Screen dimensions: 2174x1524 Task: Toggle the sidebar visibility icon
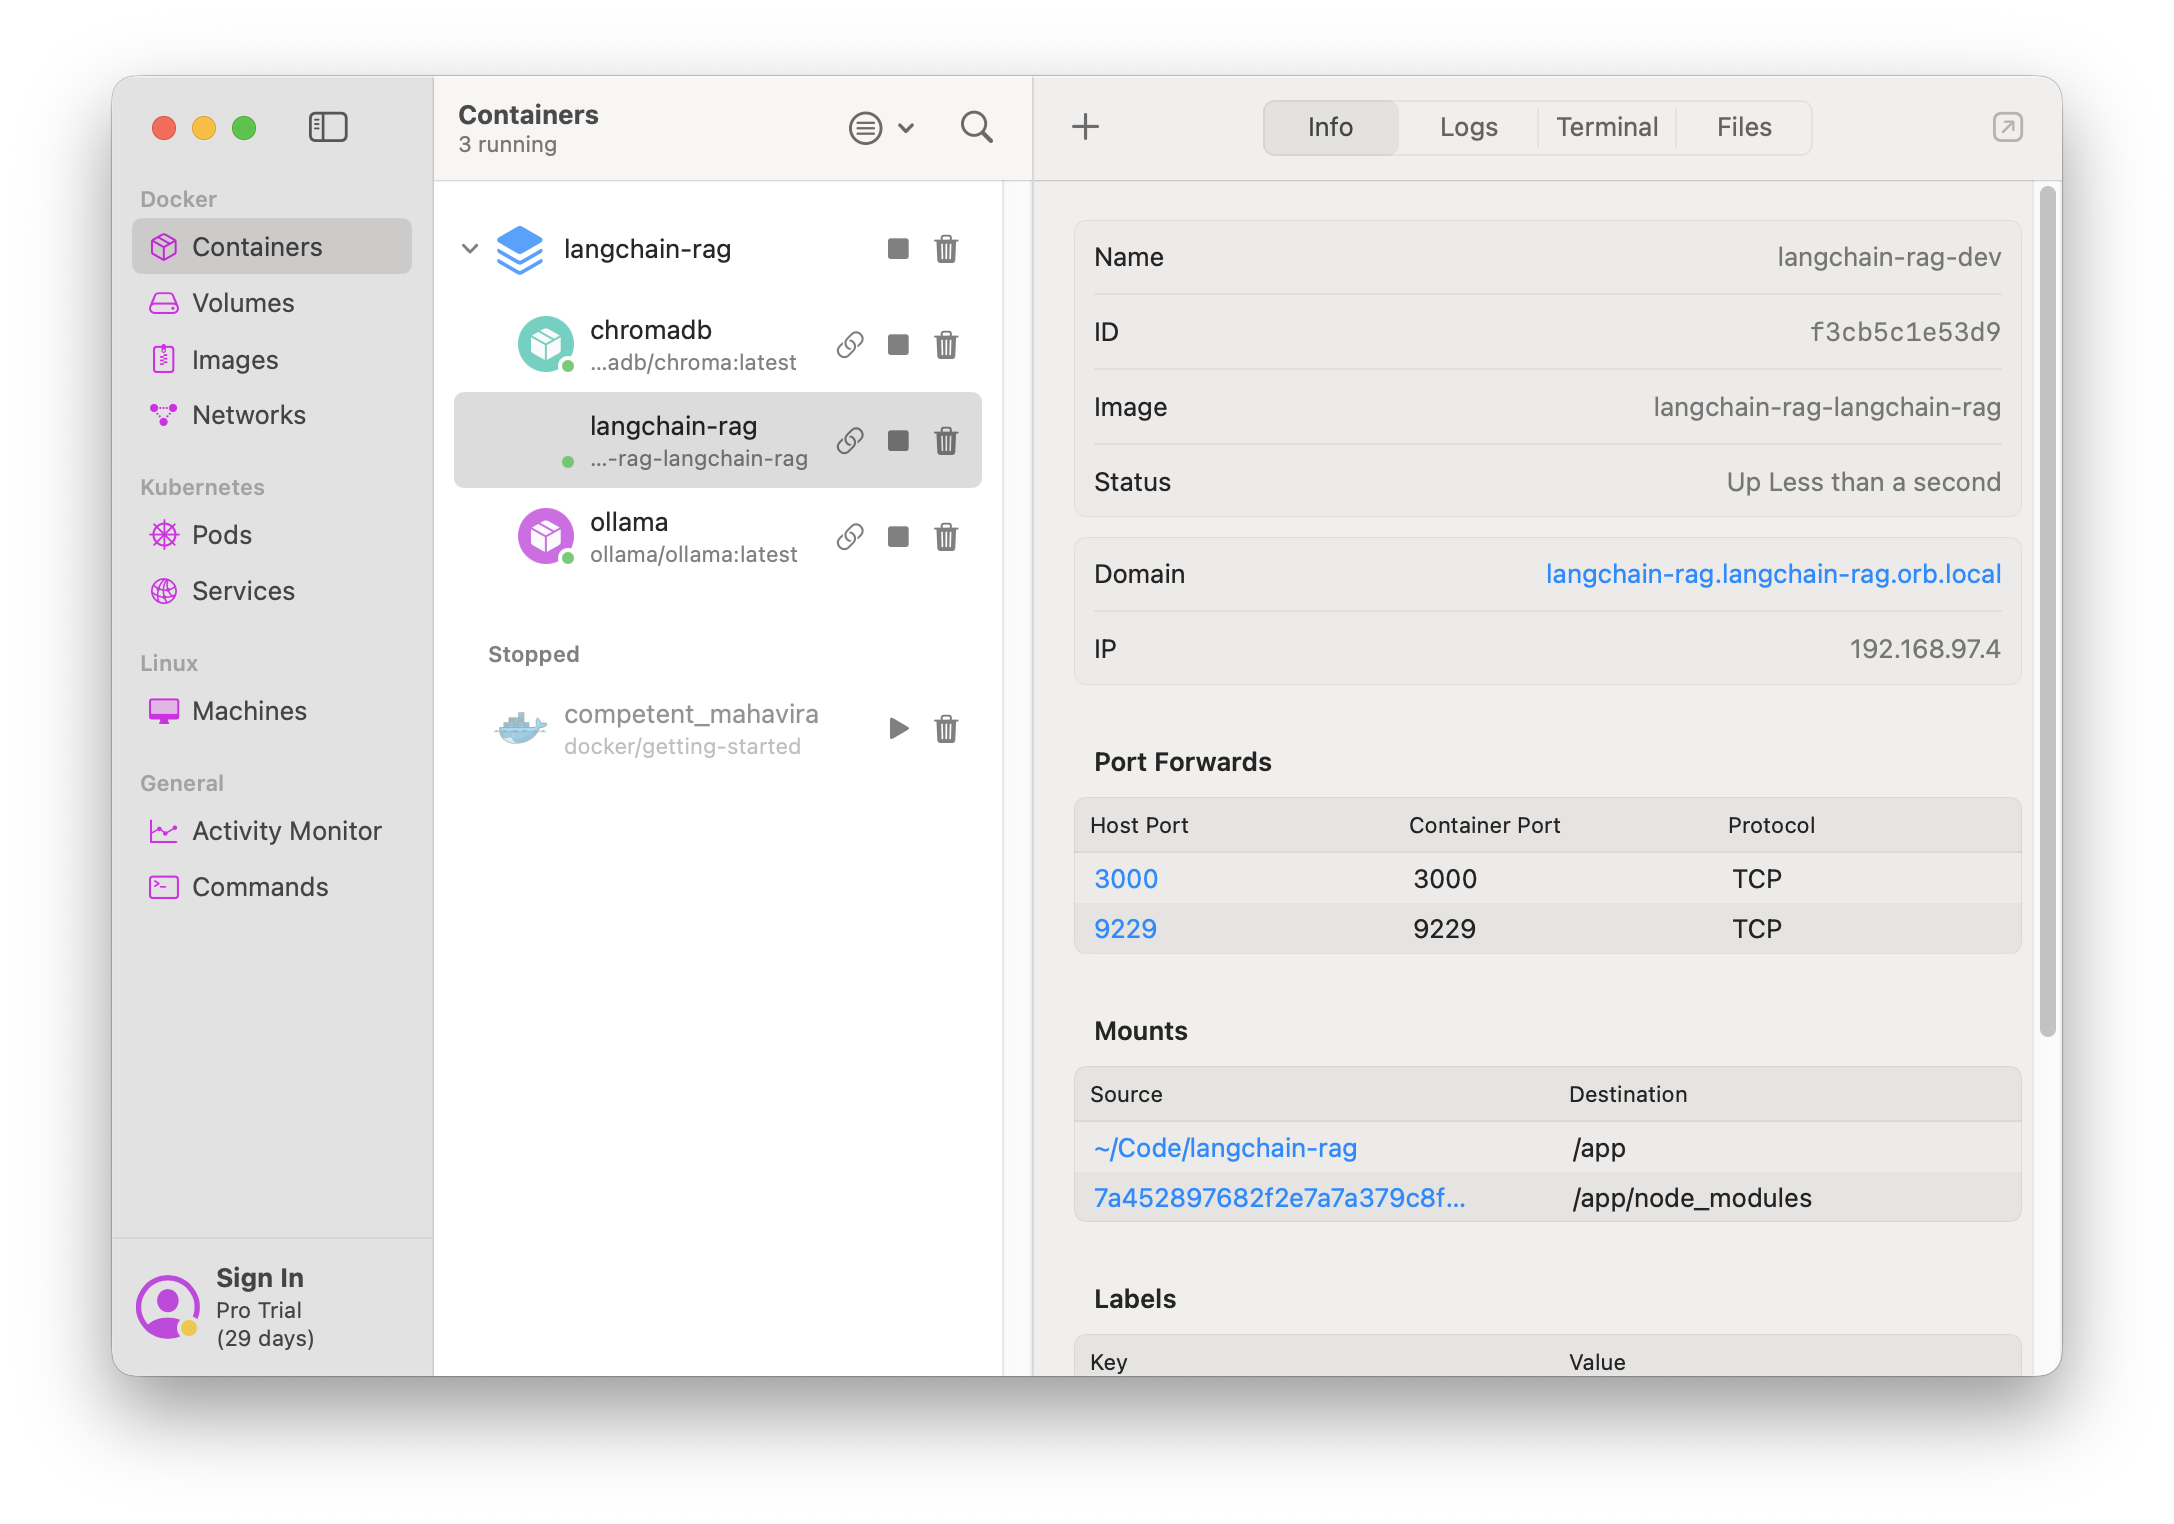tap(328, 127)
